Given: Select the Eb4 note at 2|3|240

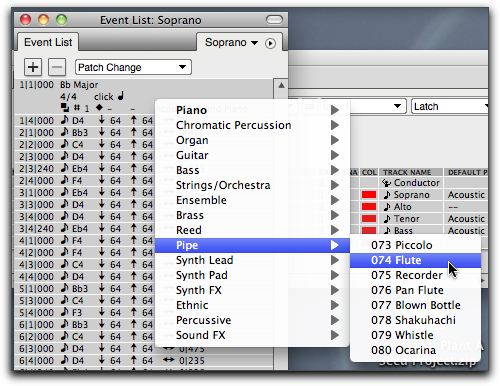Looking at the screenshot, I should (x=80, y=168).
